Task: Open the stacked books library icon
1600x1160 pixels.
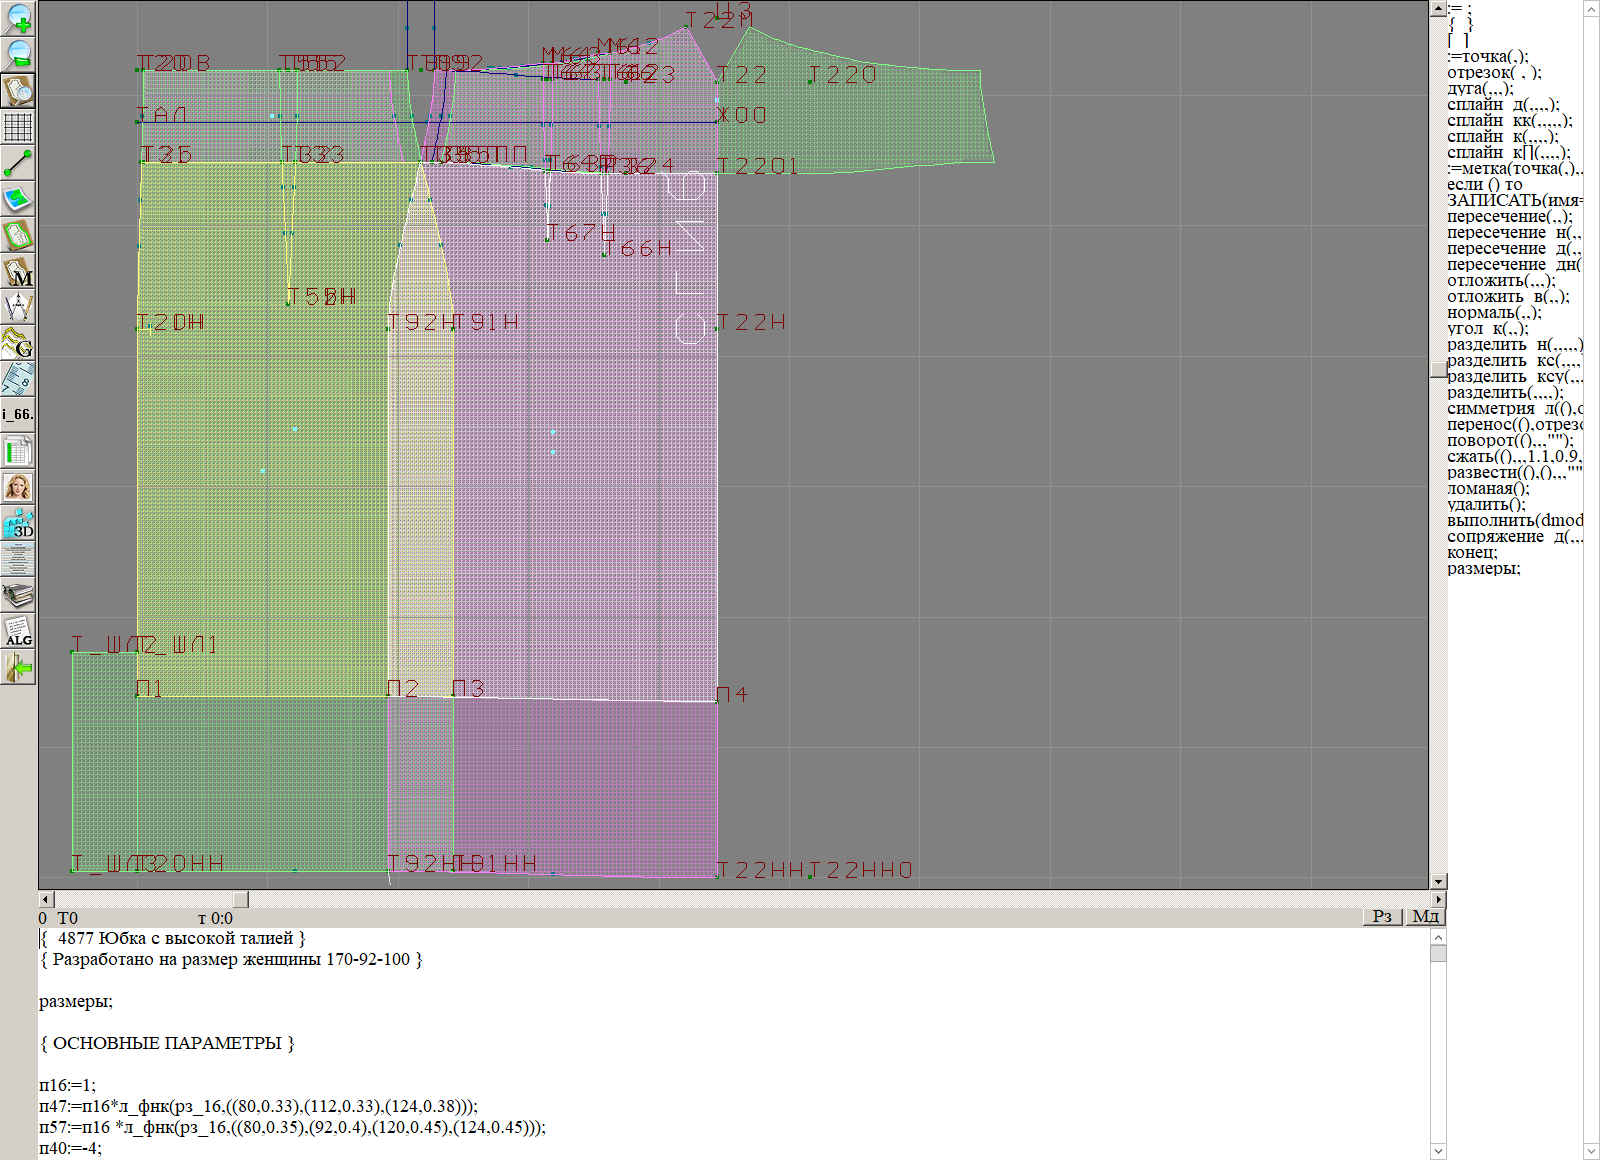Action: click(x=18, y=596)
